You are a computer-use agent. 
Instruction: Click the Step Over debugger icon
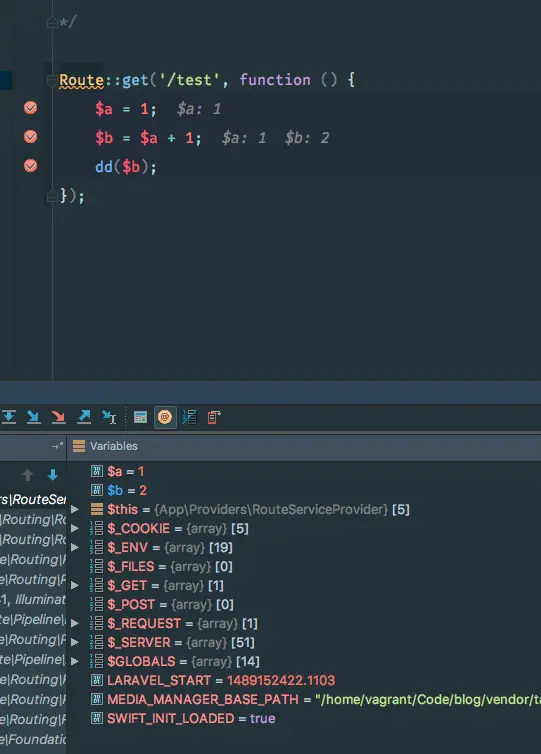9,417
